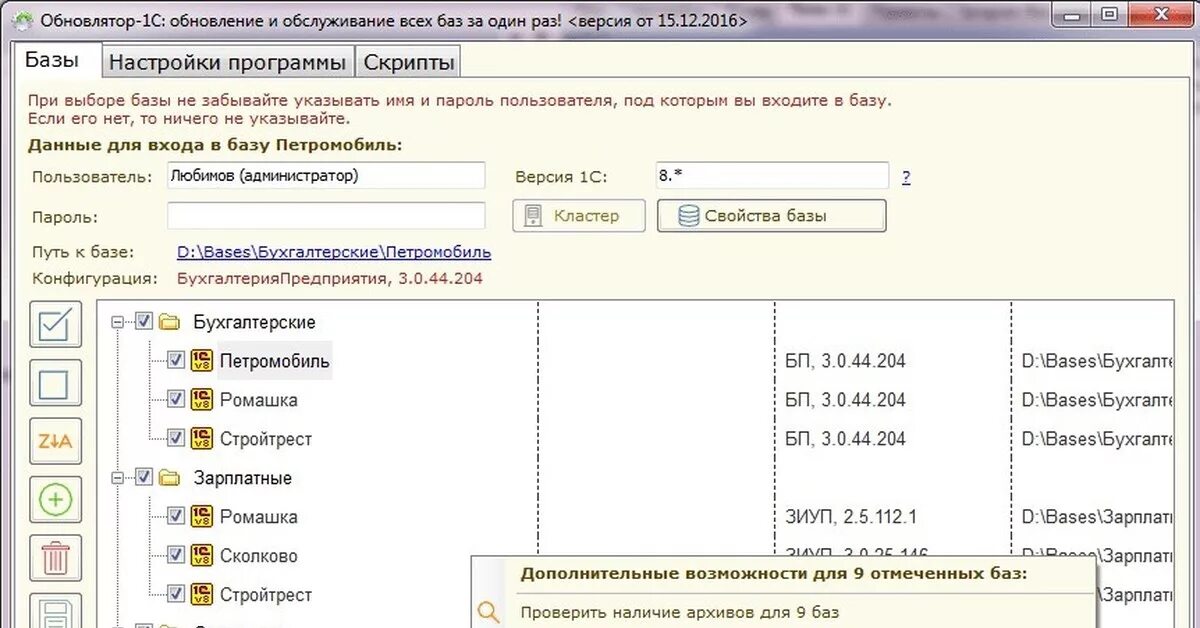Click the Кластер button
This screenshot has height=628, width=1200.
pos(579,216)
